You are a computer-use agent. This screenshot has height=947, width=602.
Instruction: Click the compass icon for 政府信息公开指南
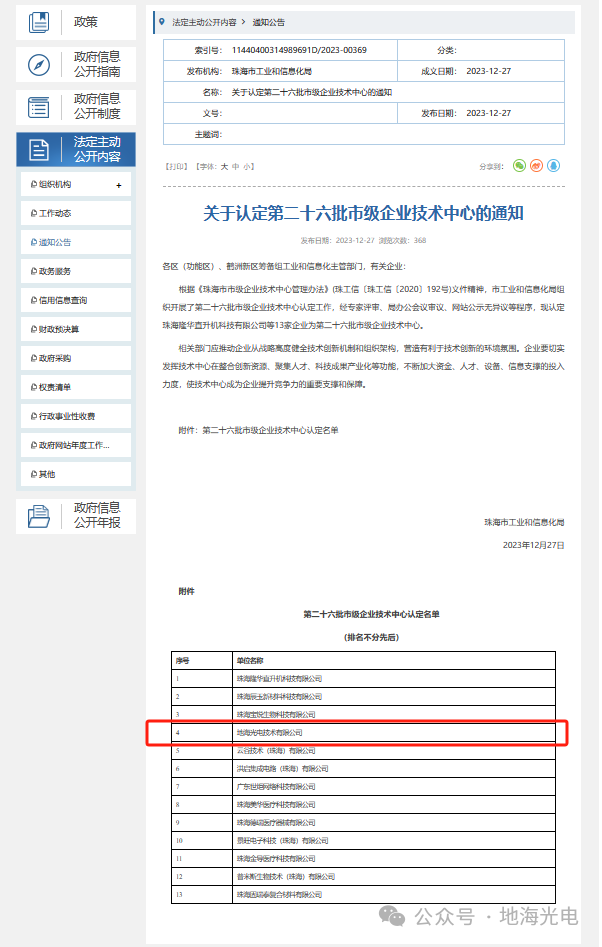coord(39,65)
